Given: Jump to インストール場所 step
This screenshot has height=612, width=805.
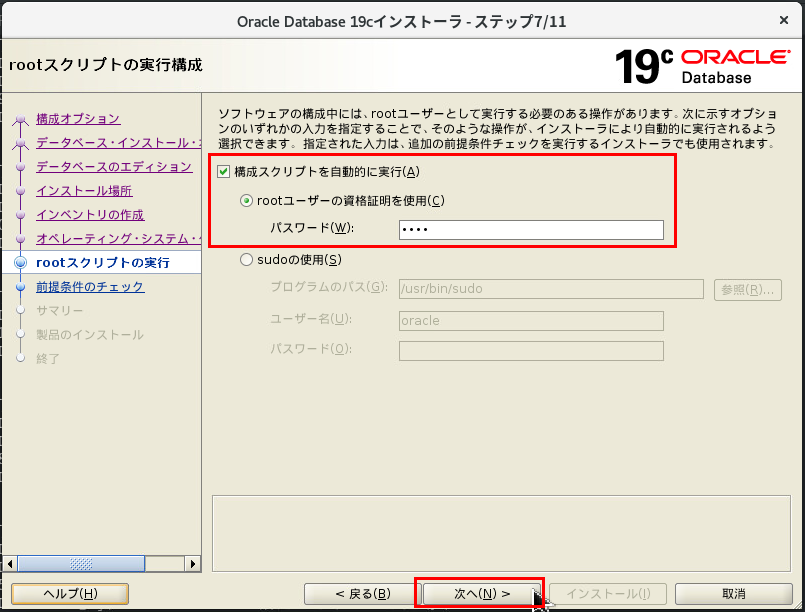Looking at the screenshot, I should [x=84, y=191].
